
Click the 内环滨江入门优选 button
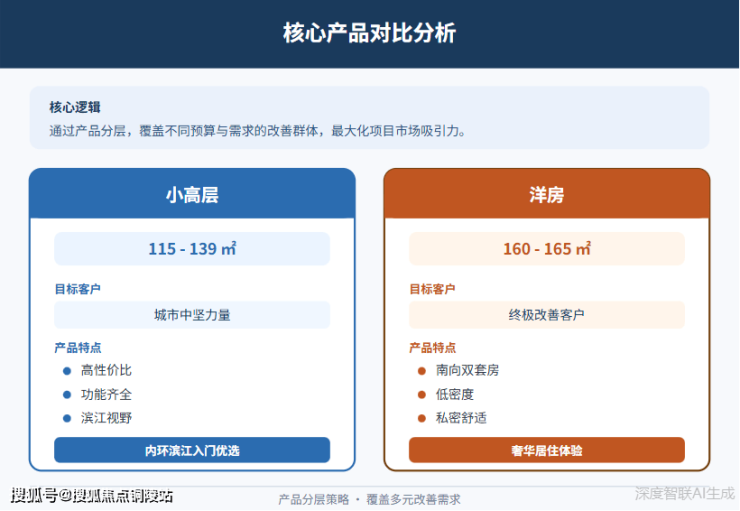[x=192, y=450]
